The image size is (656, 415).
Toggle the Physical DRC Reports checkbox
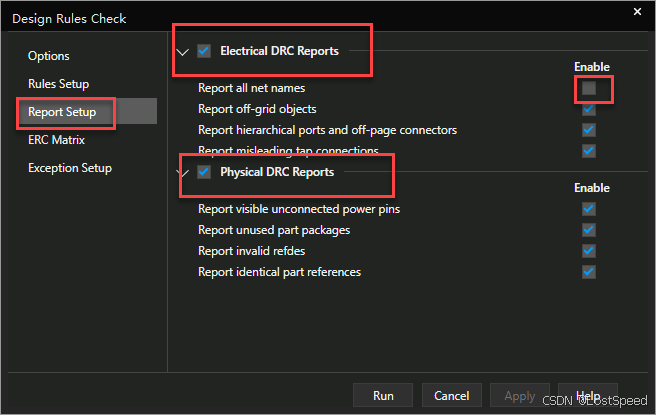coord(204,172)
